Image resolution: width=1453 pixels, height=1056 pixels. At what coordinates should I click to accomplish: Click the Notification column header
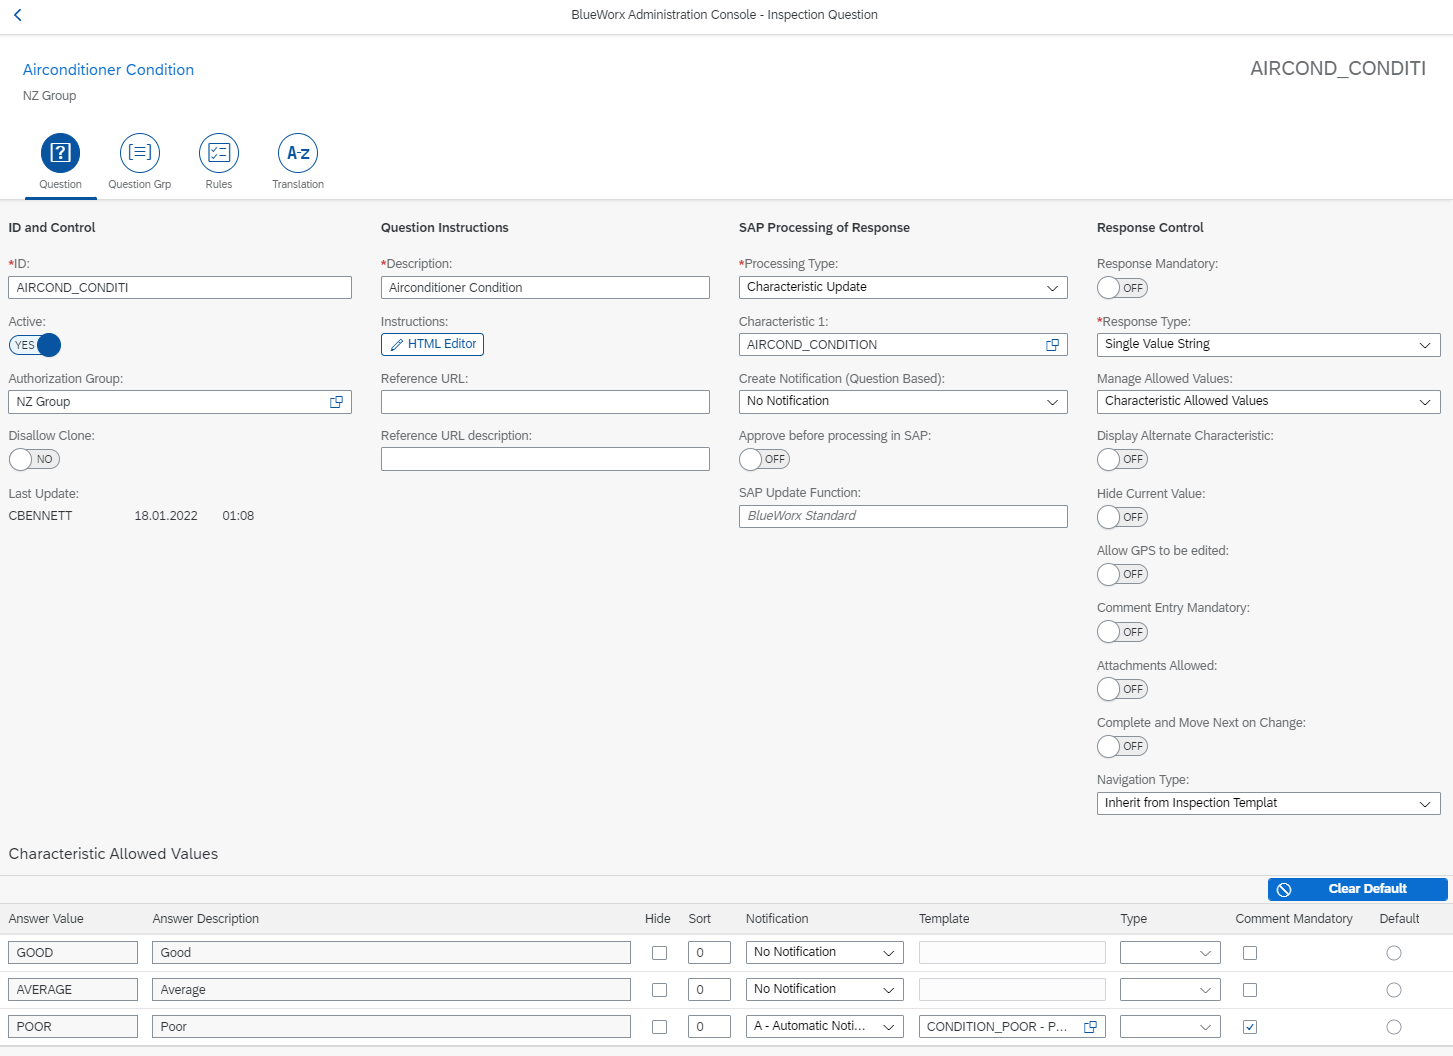point(777,919)
